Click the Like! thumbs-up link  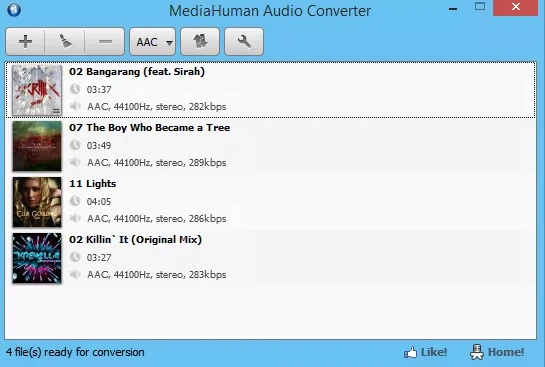click(x=425, y=352)
